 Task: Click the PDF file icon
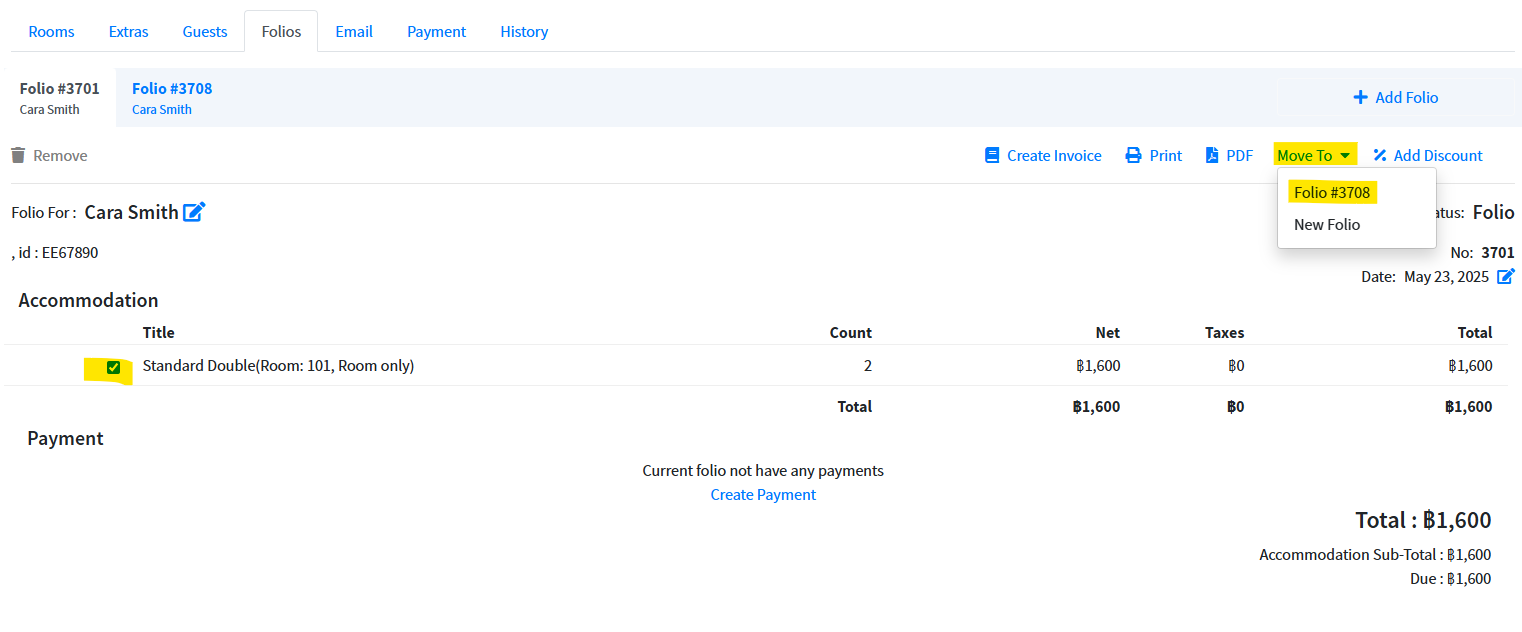pos(1211,156)
